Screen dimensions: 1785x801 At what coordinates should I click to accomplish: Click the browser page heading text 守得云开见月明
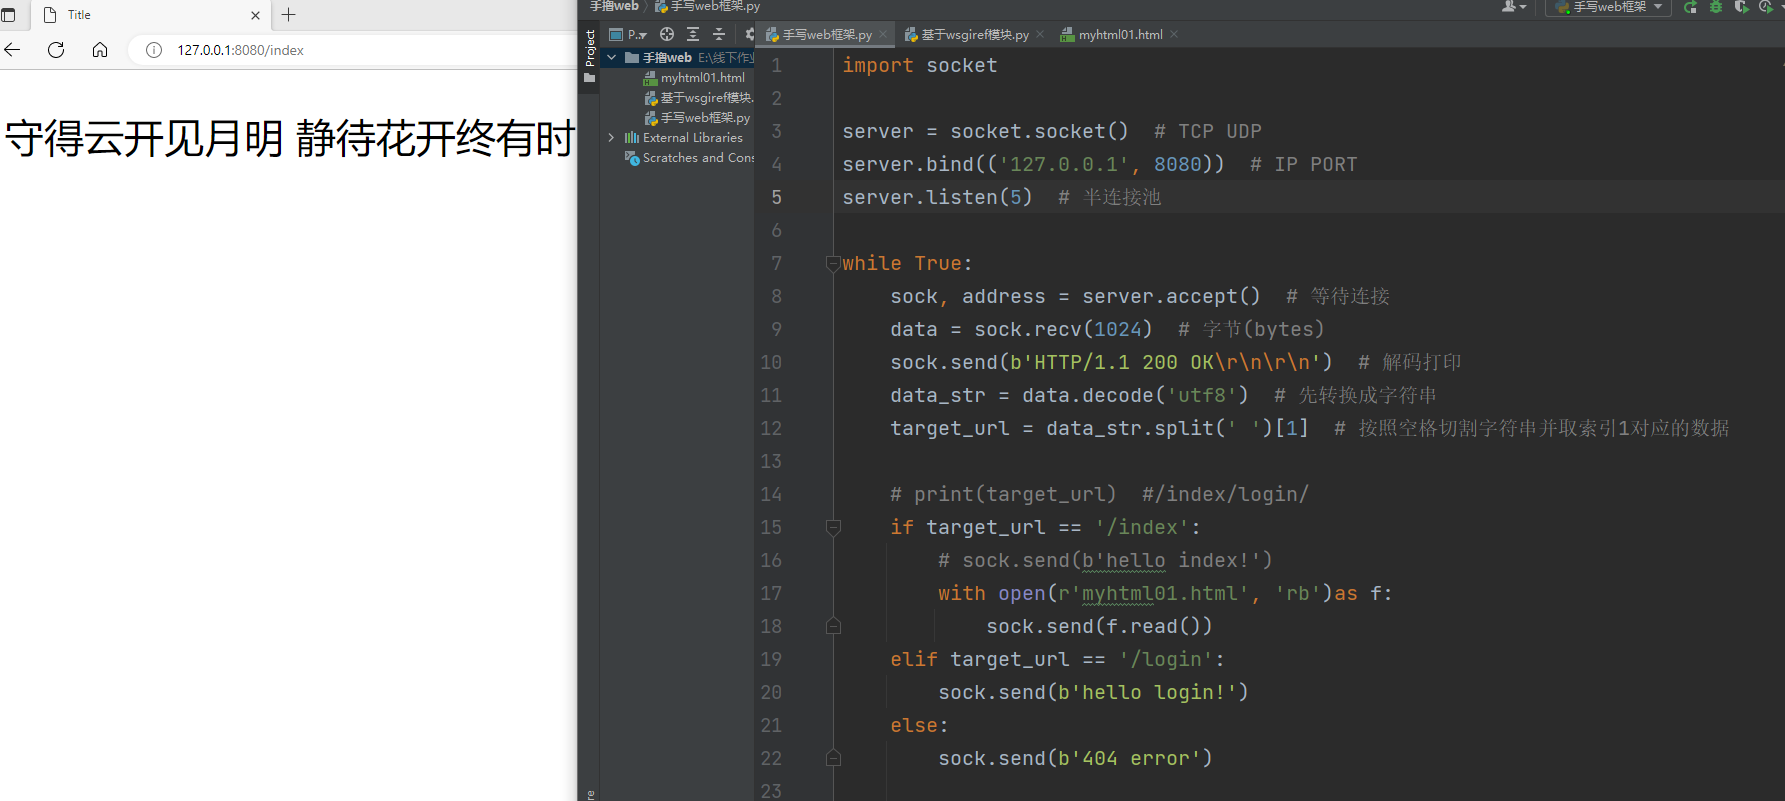tap(144, 138)
